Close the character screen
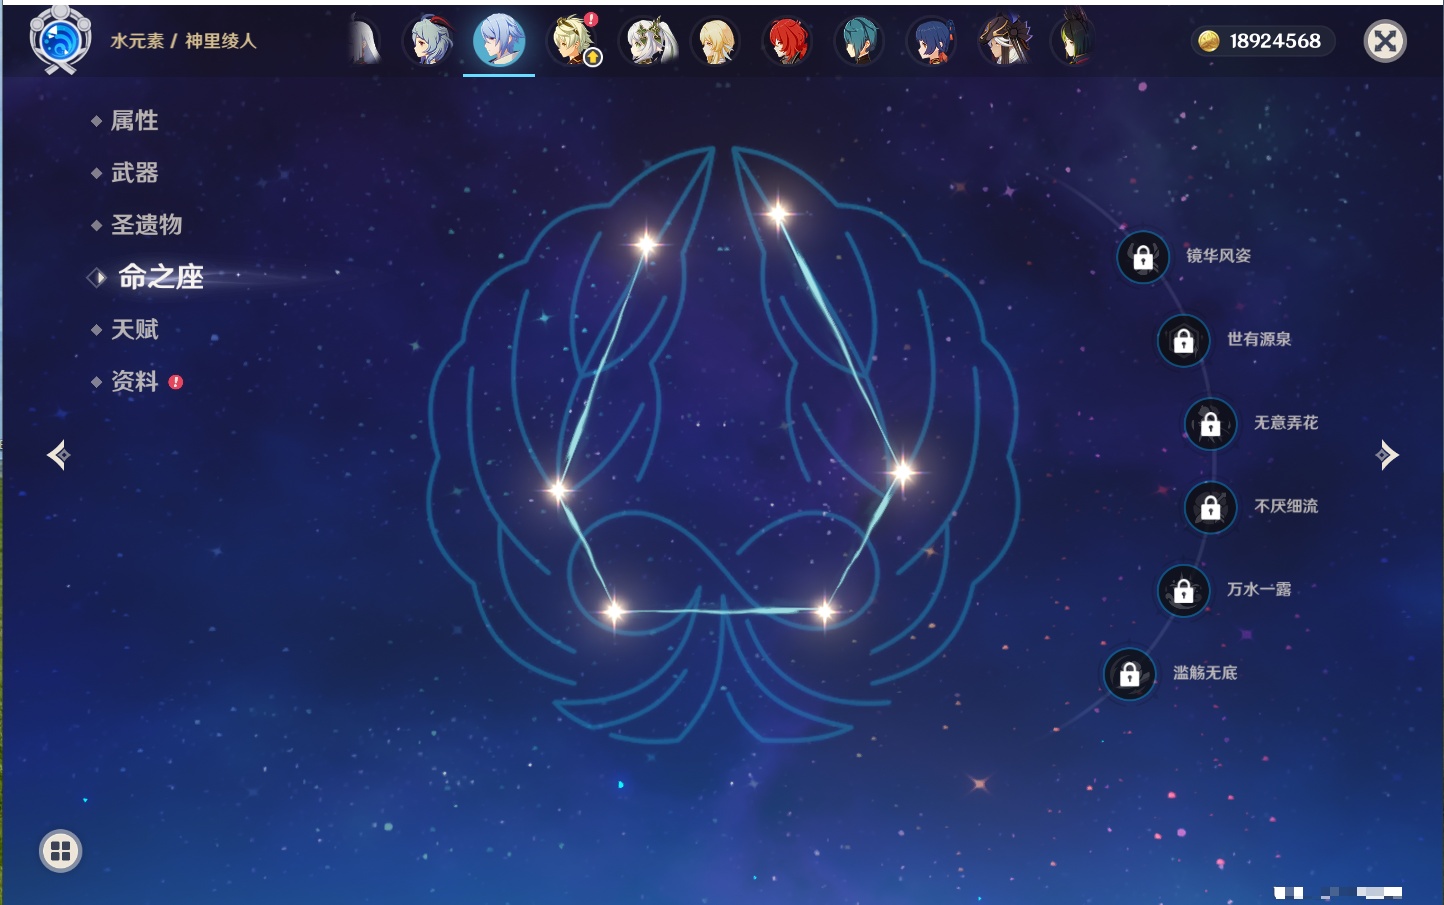1444x905 pixels. point(1385,41)
